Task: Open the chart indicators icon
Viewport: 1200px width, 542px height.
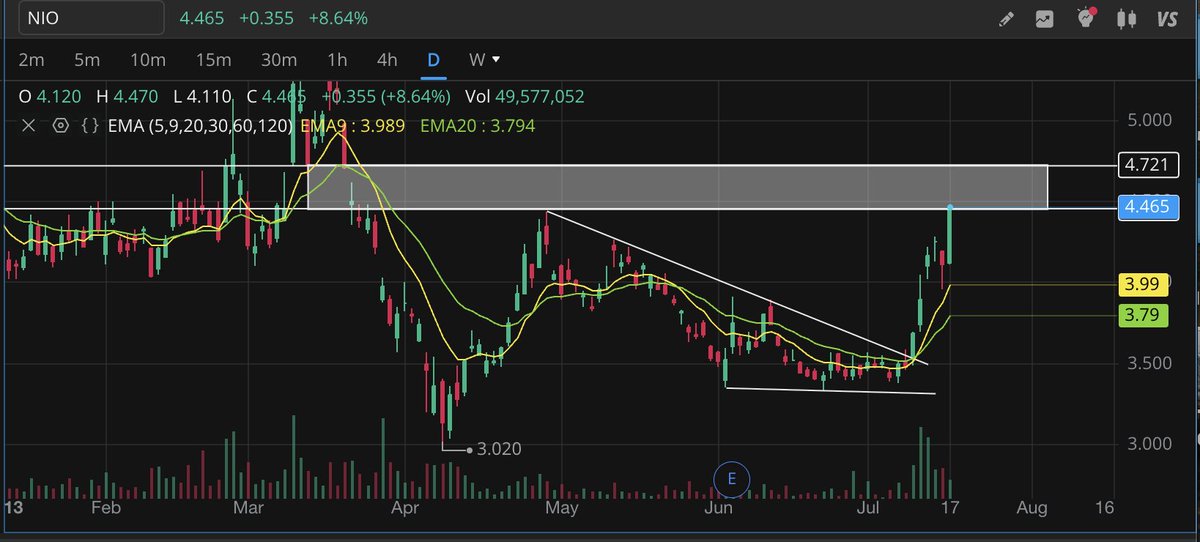Action: [x=1045, y=18]
